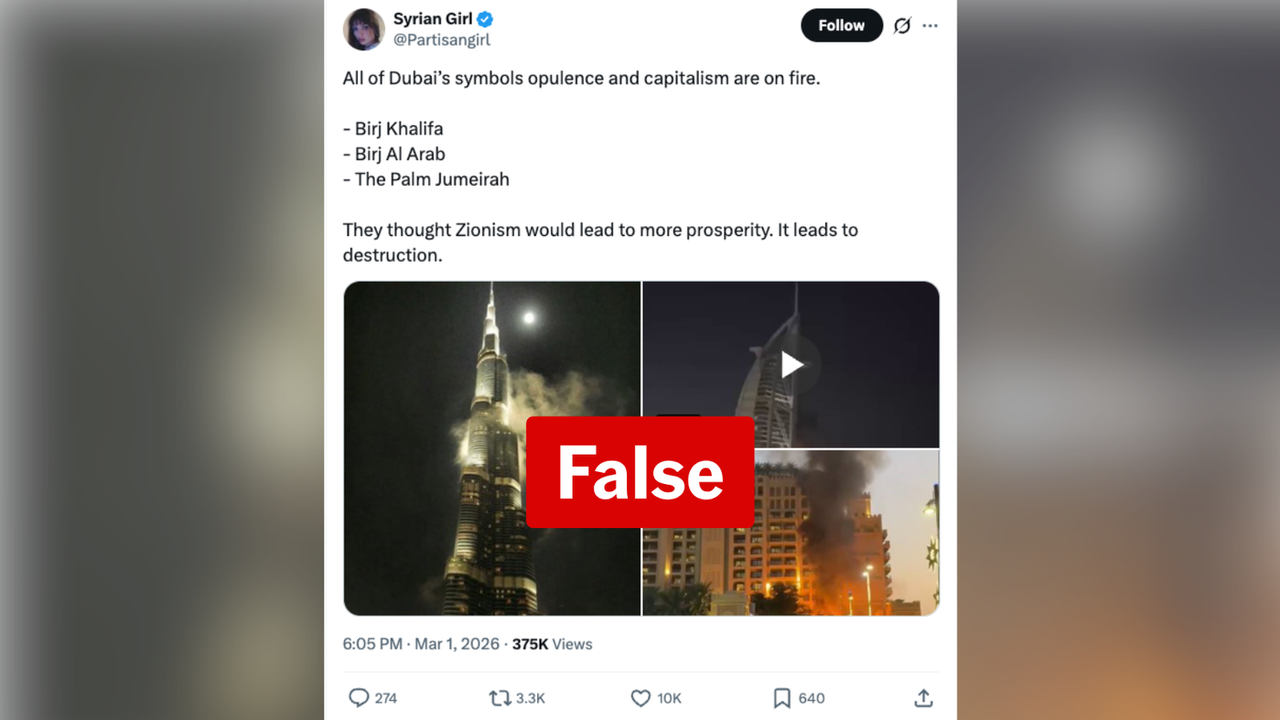This screenshot has height=720, width=1280.
Task: Open the more options menu via the ellipsis
Action: (x=930, y=25)
